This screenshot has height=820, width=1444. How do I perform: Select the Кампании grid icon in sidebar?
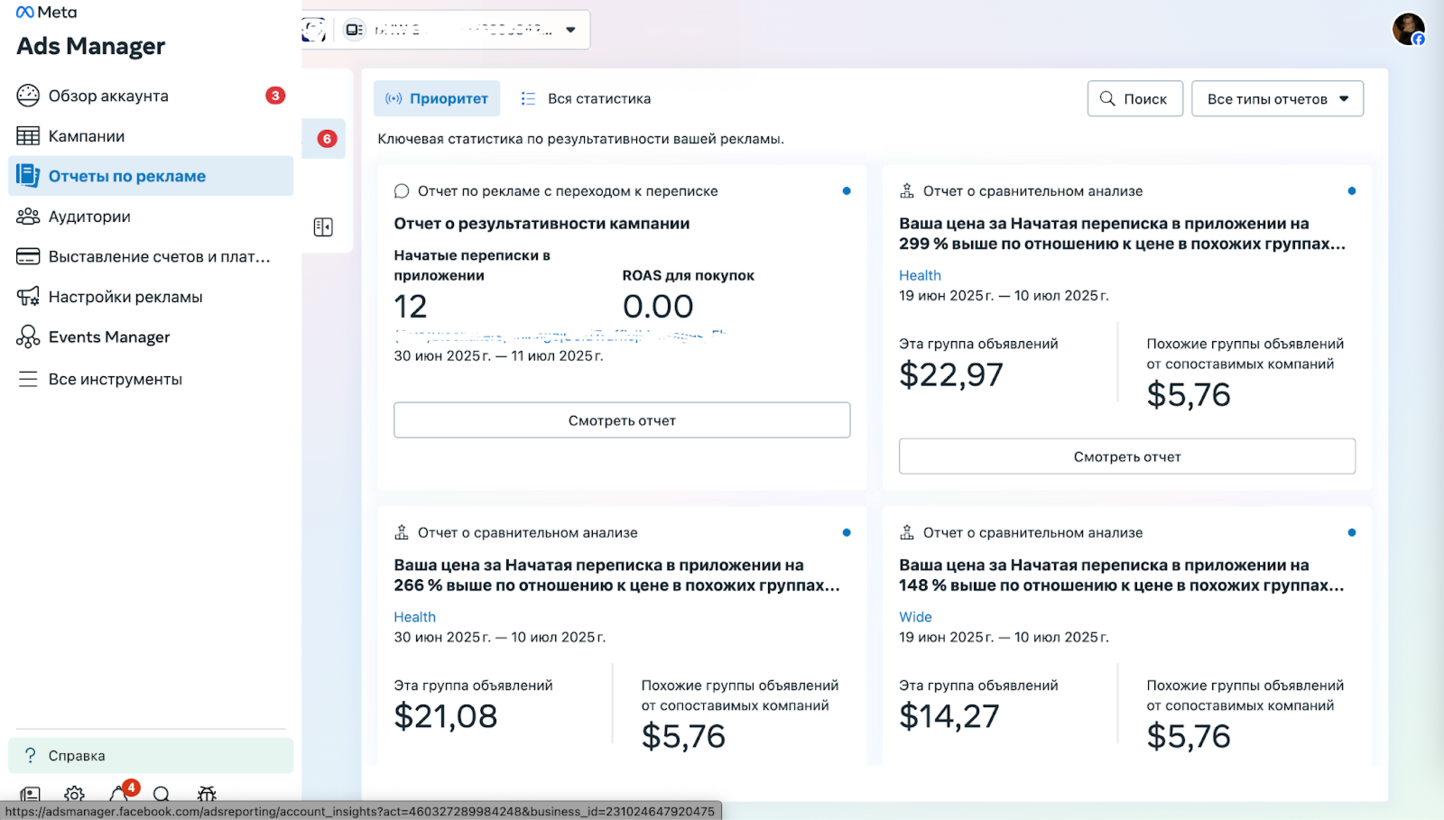28,136
